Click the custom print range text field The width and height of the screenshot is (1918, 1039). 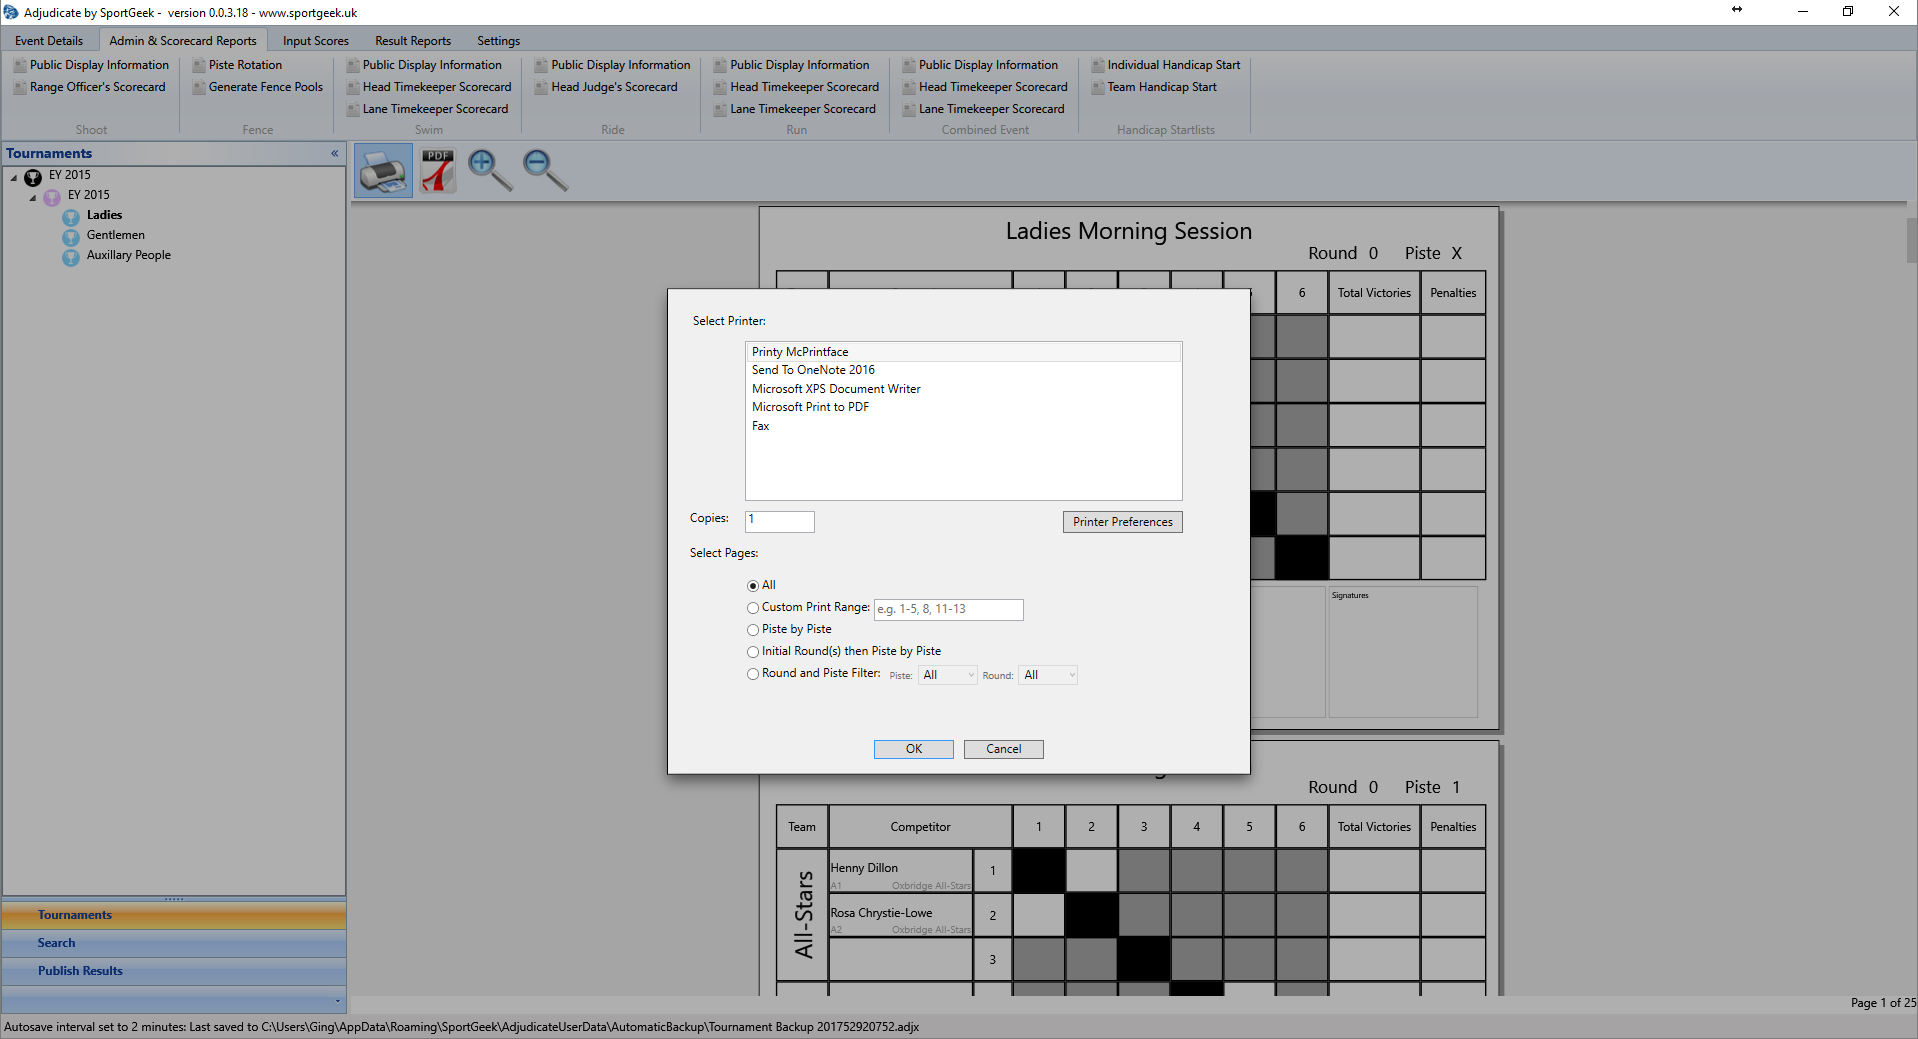pyautogui.click(x=949, y=609)
